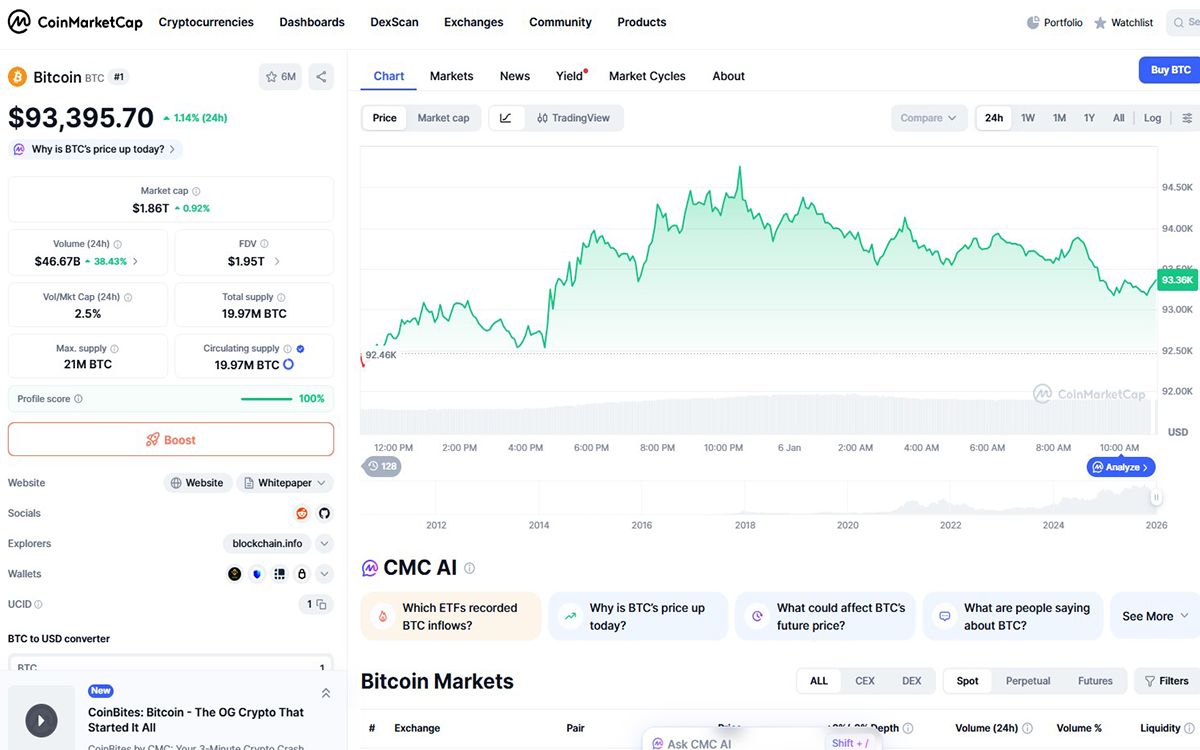Image resolution: width=1200 pixels, height=750 pixels.
Task: Toggle the Log scale on chart
Action: [x=1152, y=118]
